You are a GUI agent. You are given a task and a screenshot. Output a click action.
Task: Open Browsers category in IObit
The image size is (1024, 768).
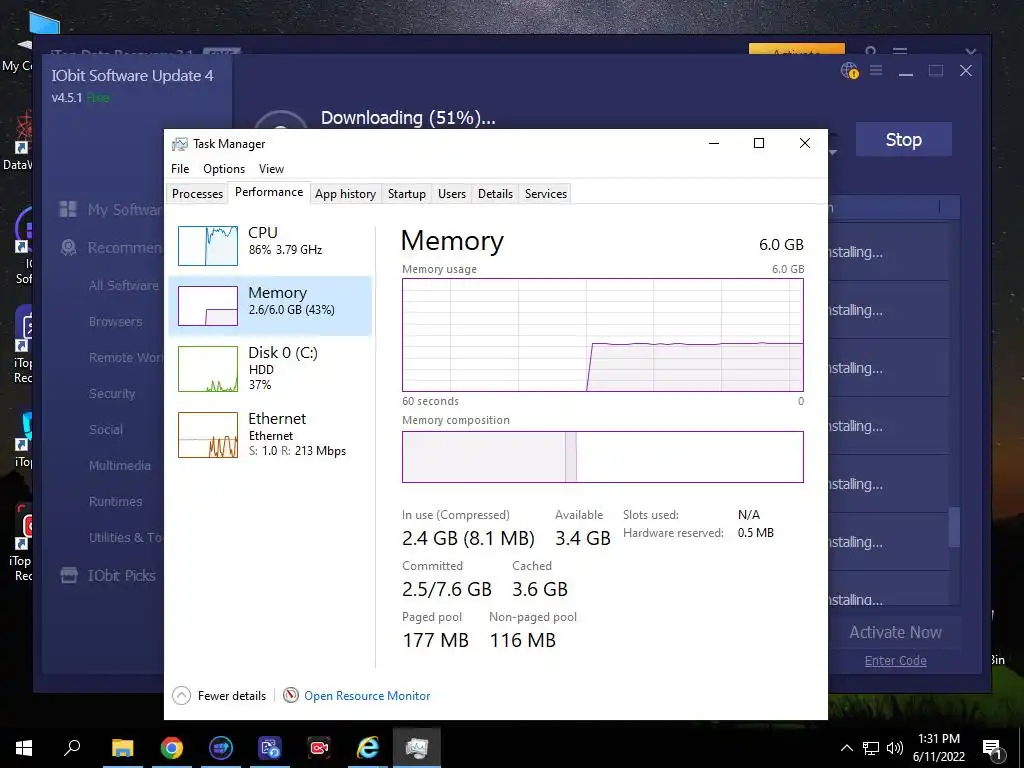[115, 321]
